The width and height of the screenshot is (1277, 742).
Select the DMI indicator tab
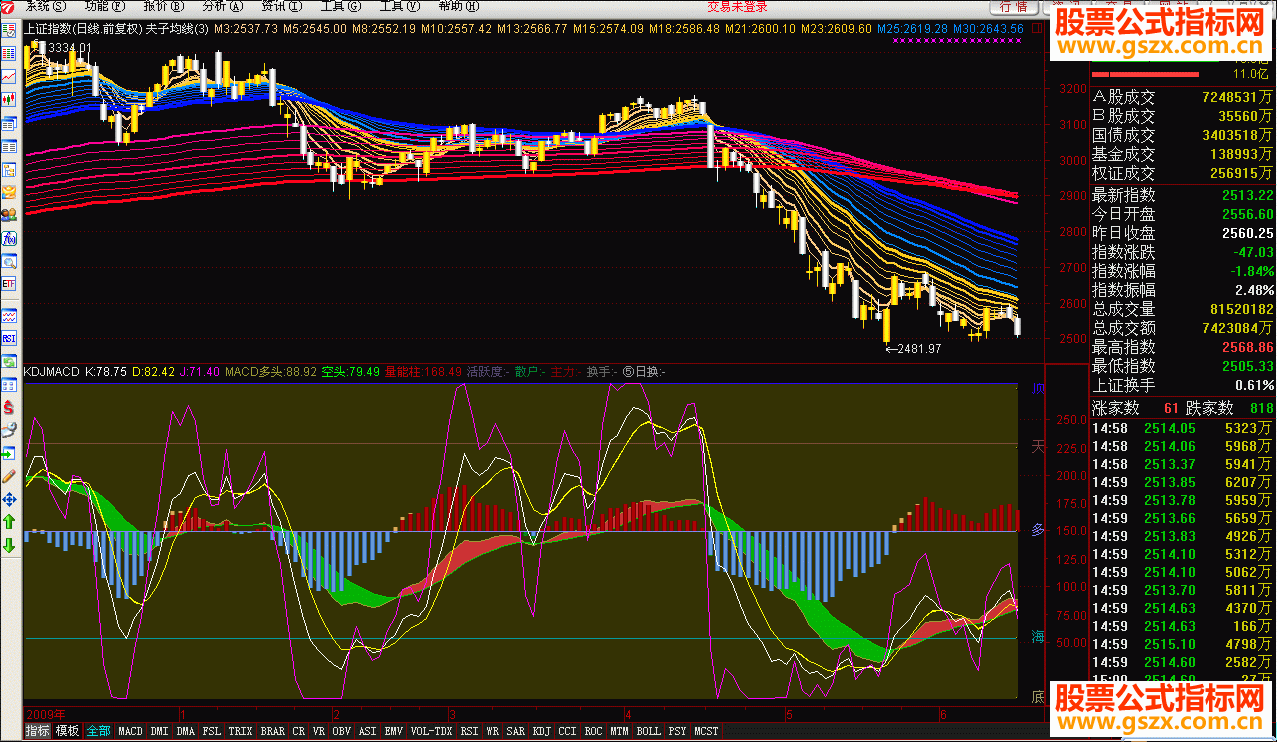tap(159, 731)
